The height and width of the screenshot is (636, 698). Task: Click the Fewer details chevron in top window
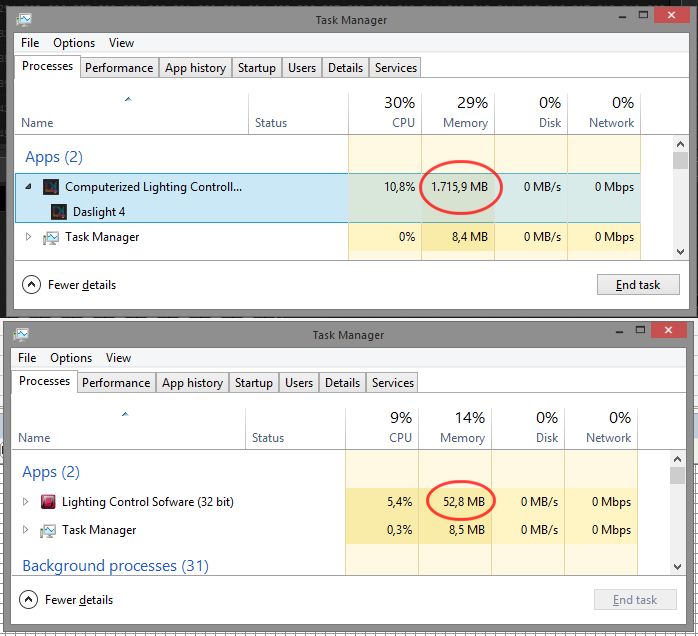(31, 285)
